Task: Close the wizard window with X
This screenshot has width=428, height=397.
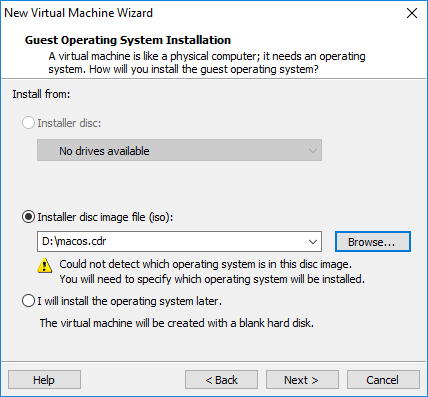Action: click(x=412, y=13)
